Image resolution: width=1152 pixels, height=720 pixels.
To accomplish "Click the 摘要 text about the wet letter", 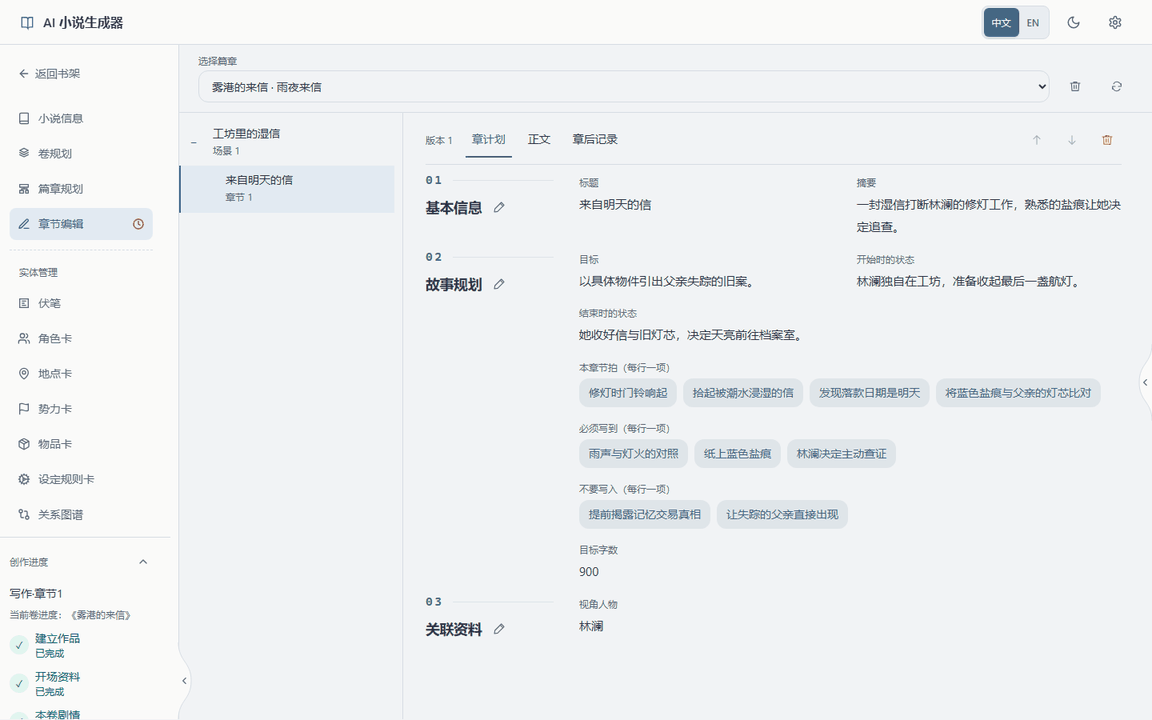I will [989, 216].
